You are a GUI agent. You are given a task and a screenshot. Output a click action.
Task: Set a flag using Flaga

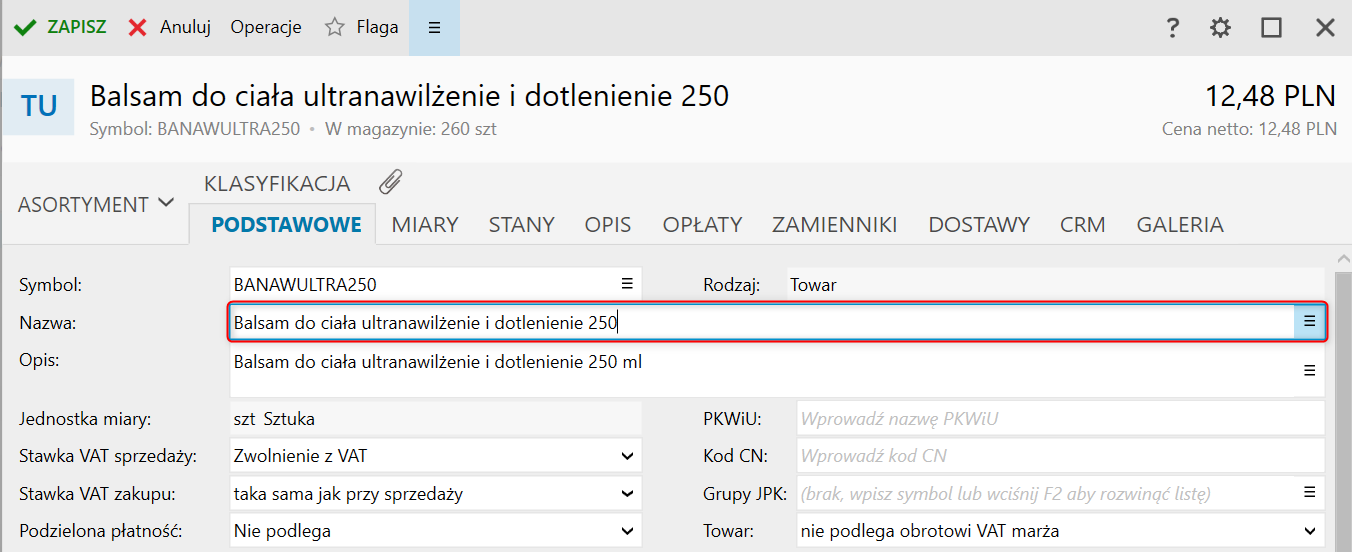click(x=362, y=27)
